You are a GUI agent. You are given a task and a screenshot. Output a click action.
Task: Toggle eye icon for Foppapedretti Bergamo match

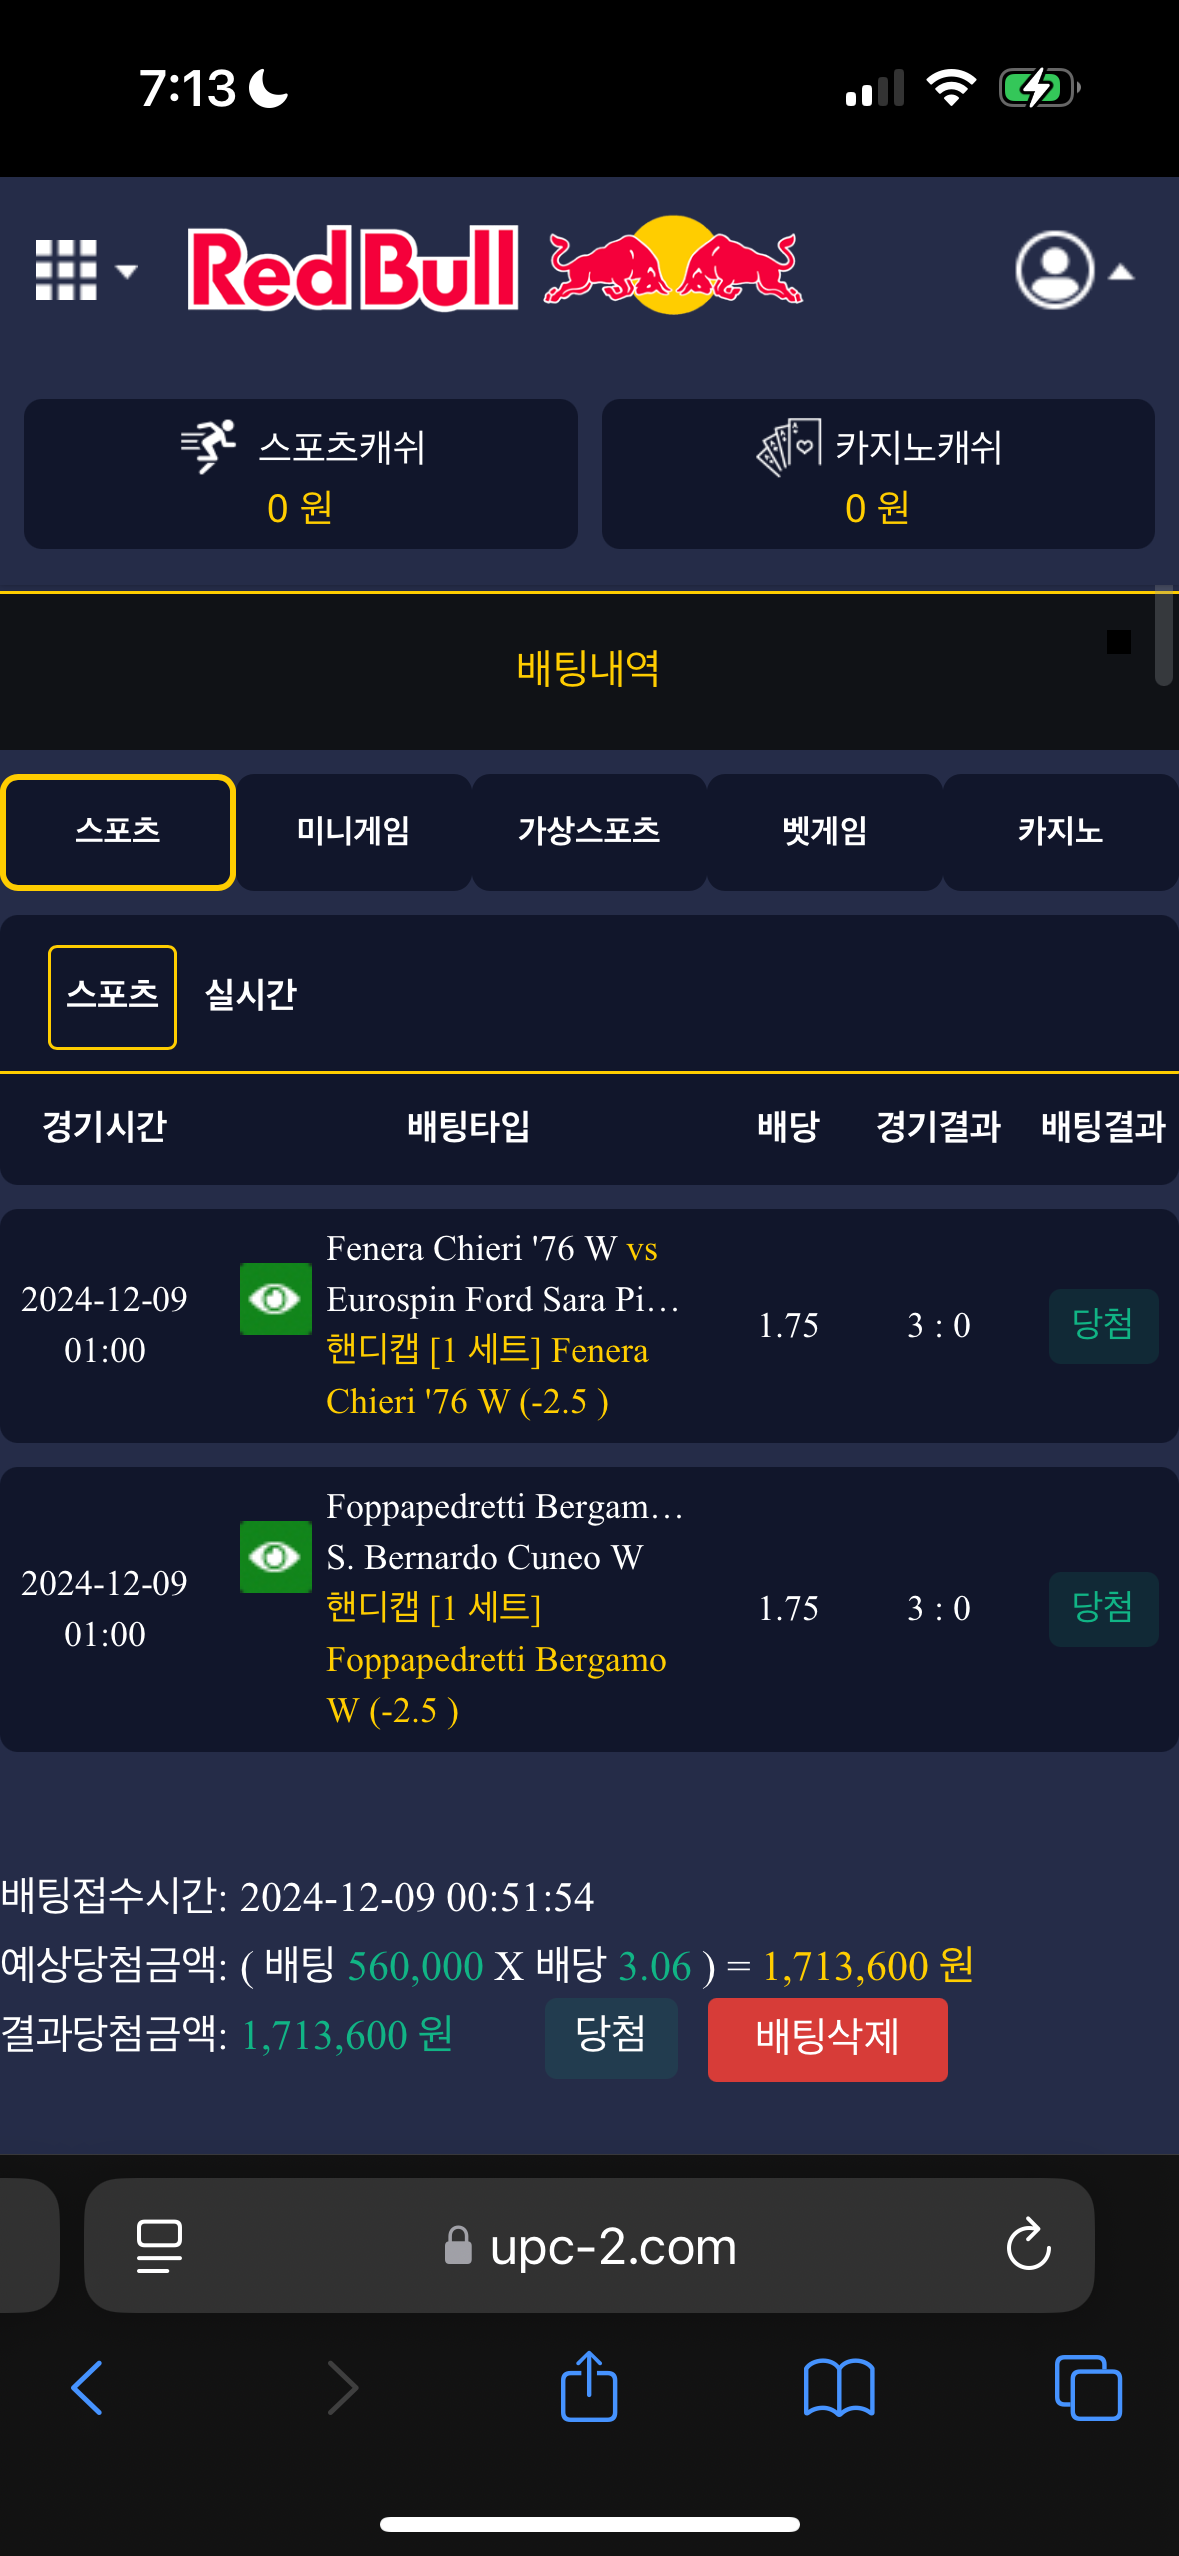click(275, 1556)
